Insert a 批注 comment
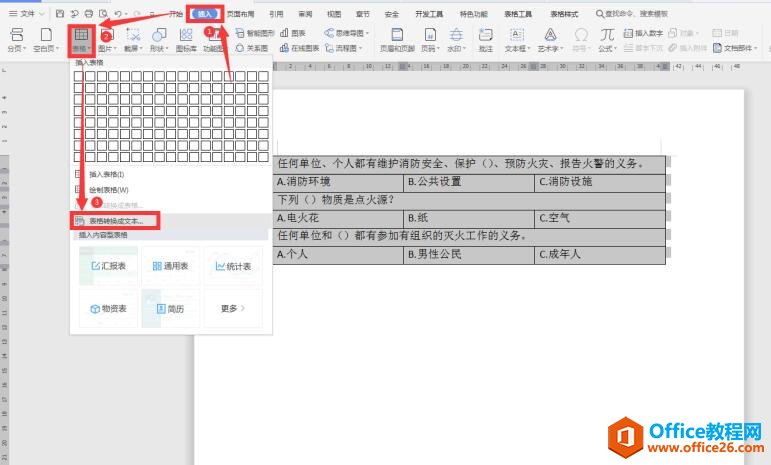This screenshot has height=465, width=771. [486, 39]
